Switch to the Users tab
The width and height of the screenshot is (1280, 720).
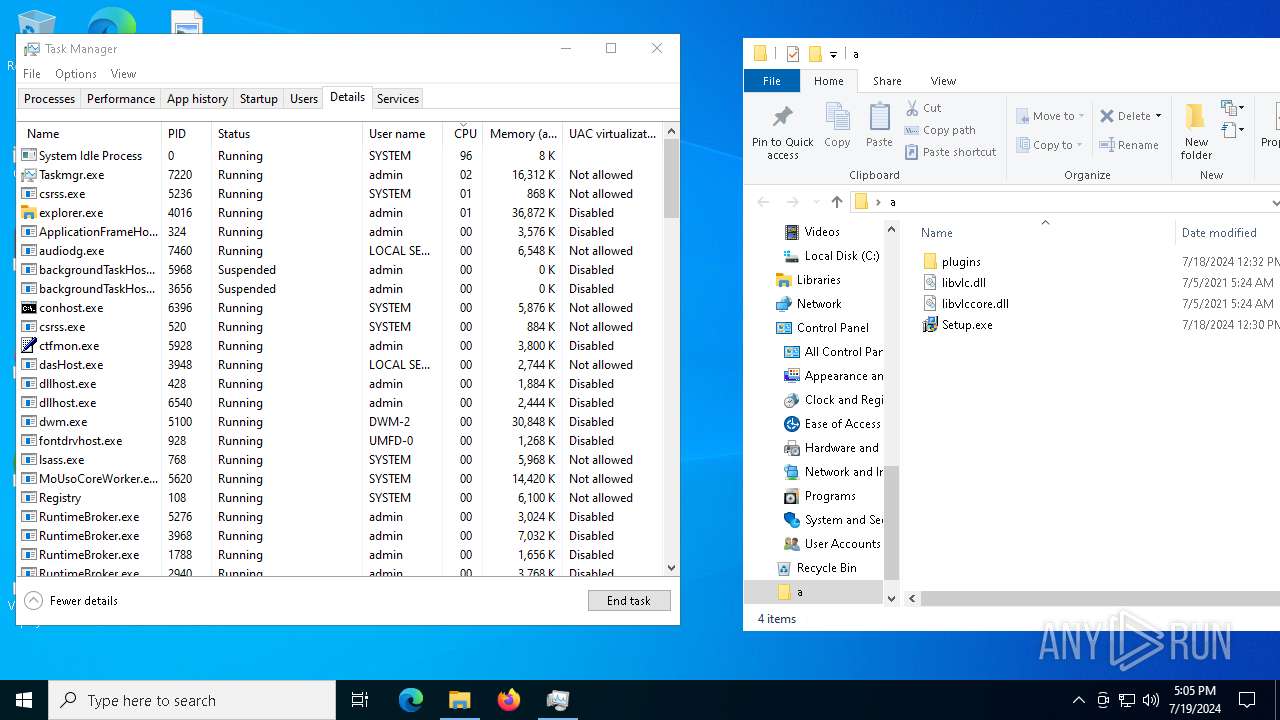pos(304,99)
